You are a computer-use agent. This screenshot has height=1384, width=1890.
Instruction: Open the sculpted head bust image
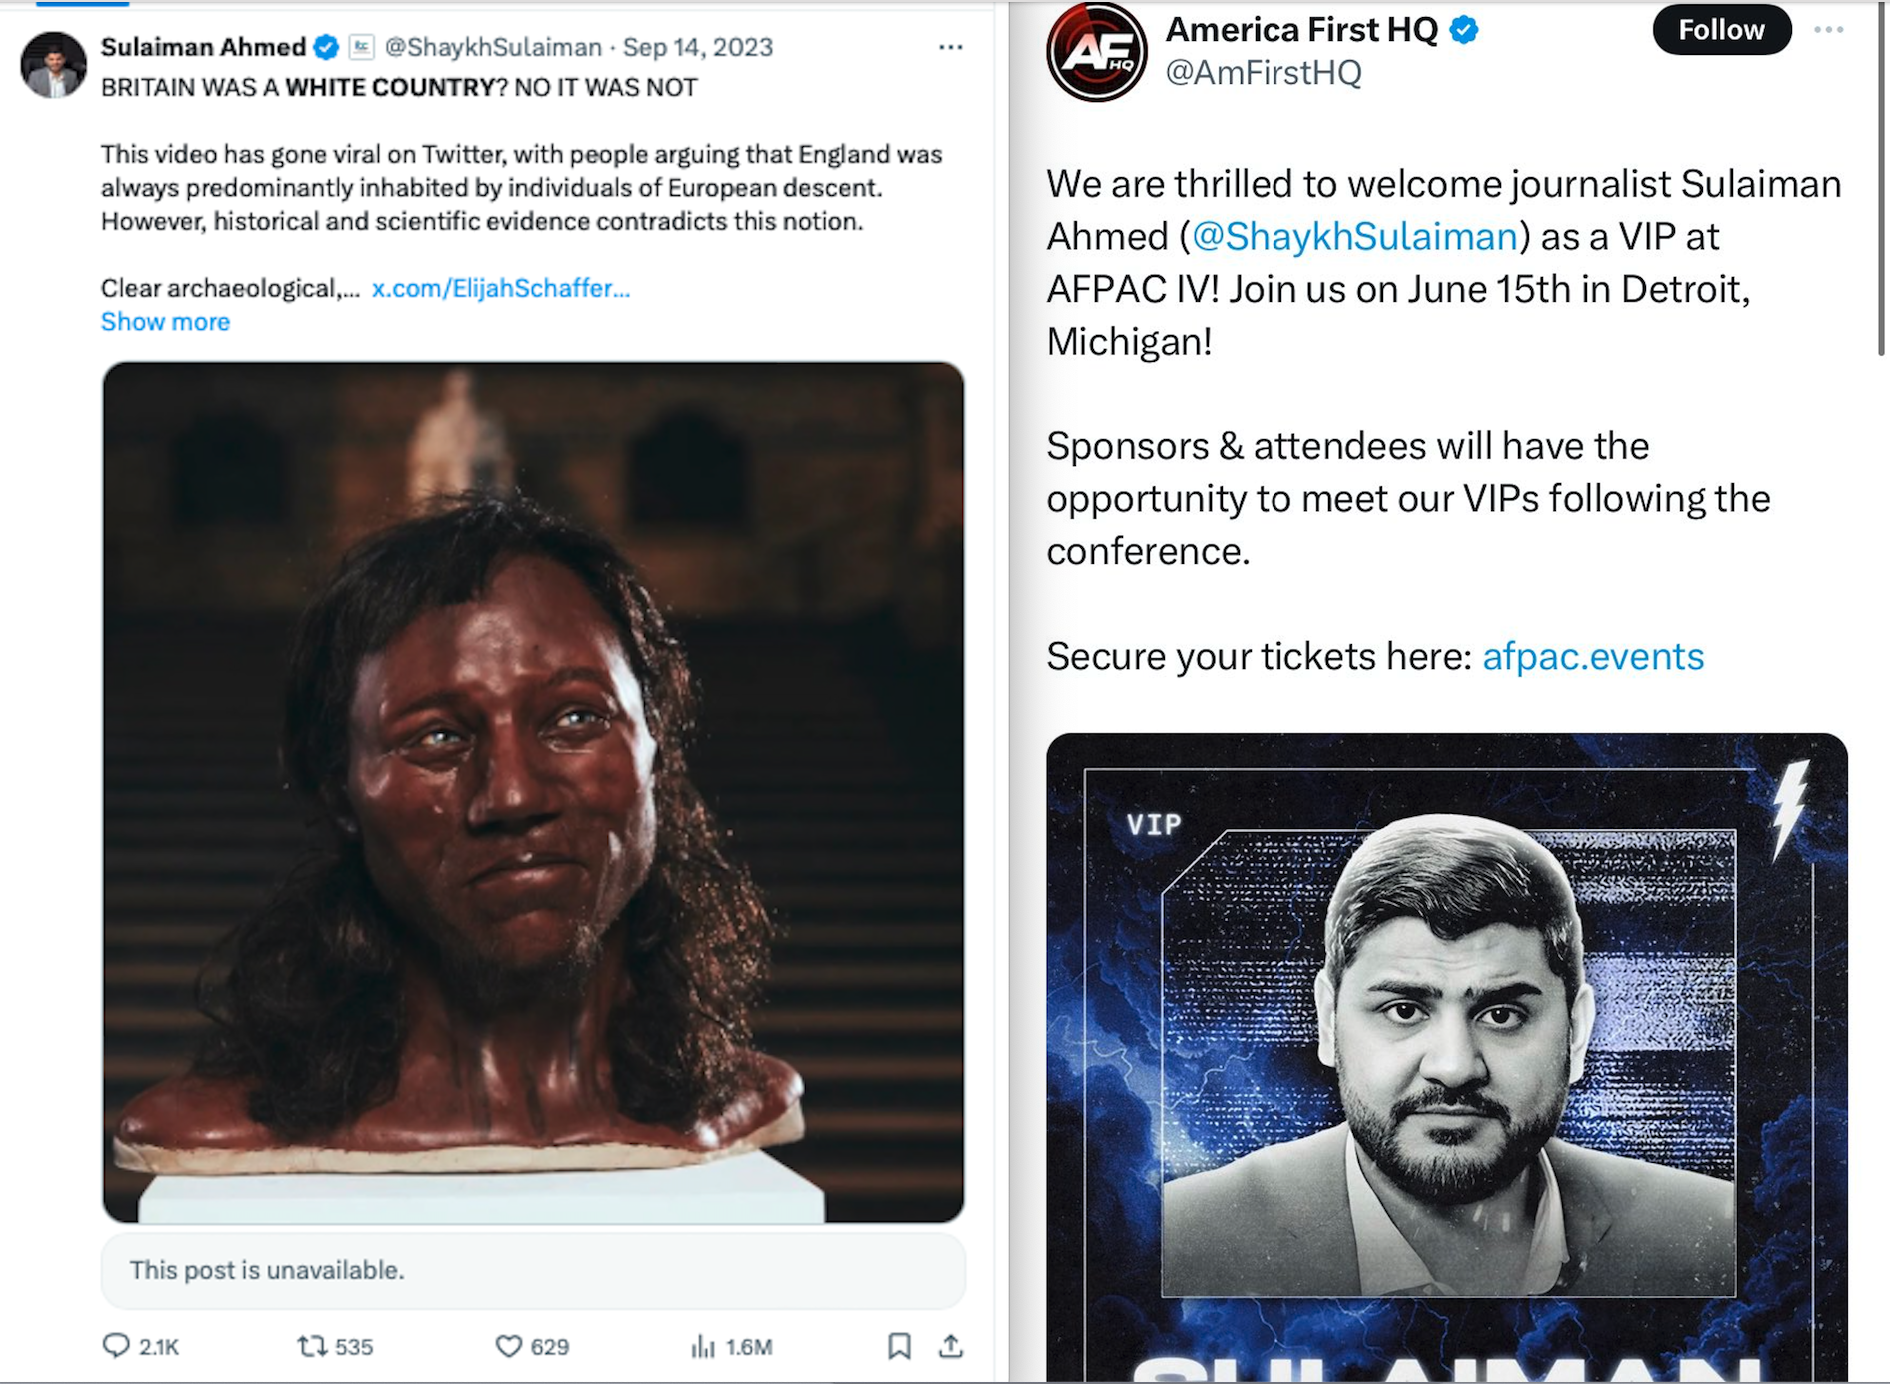tap(533, 792)
